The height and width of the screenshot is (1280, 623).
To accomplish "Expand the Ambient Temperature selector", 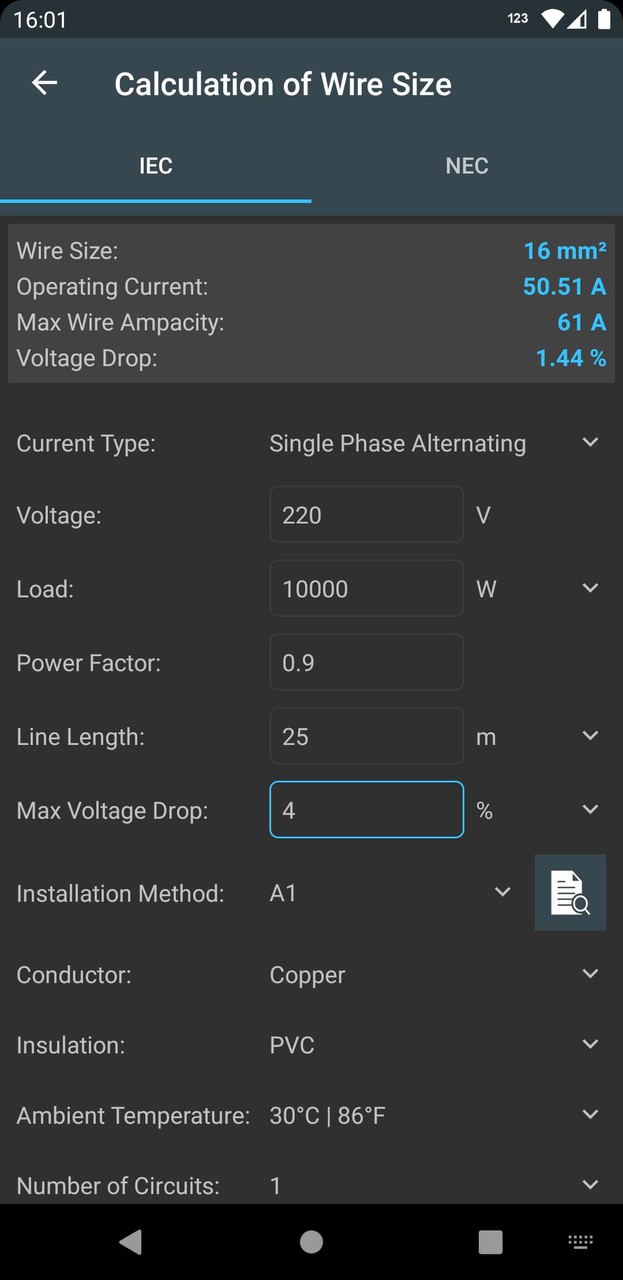I will tap(590, 1114).
